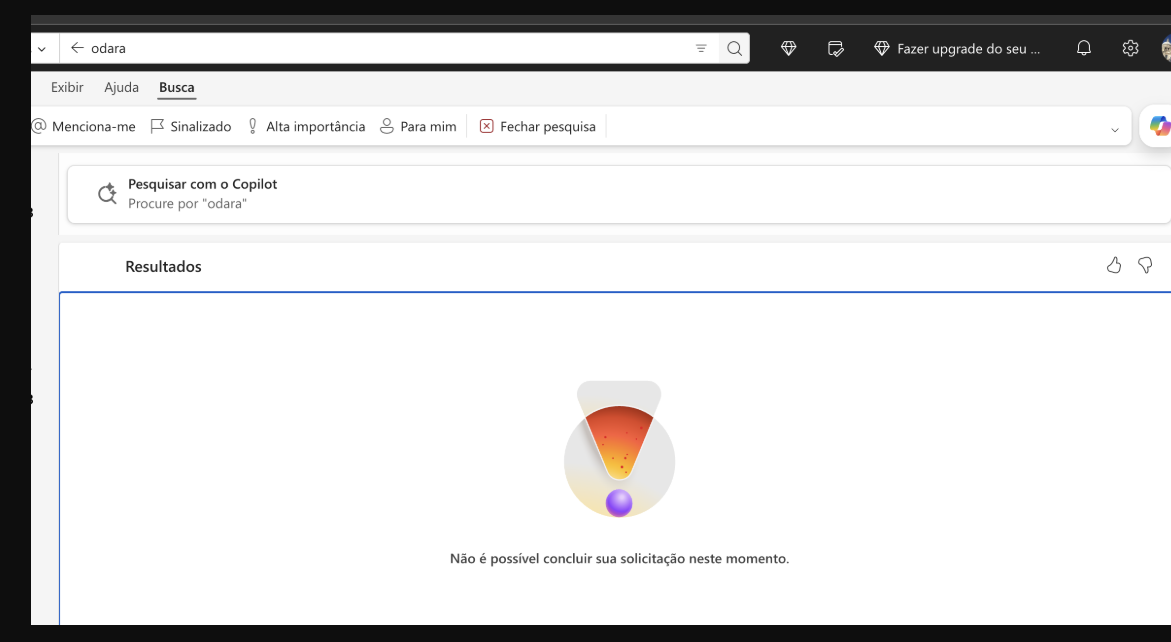Open the notifications bell

pos(1084,49)
